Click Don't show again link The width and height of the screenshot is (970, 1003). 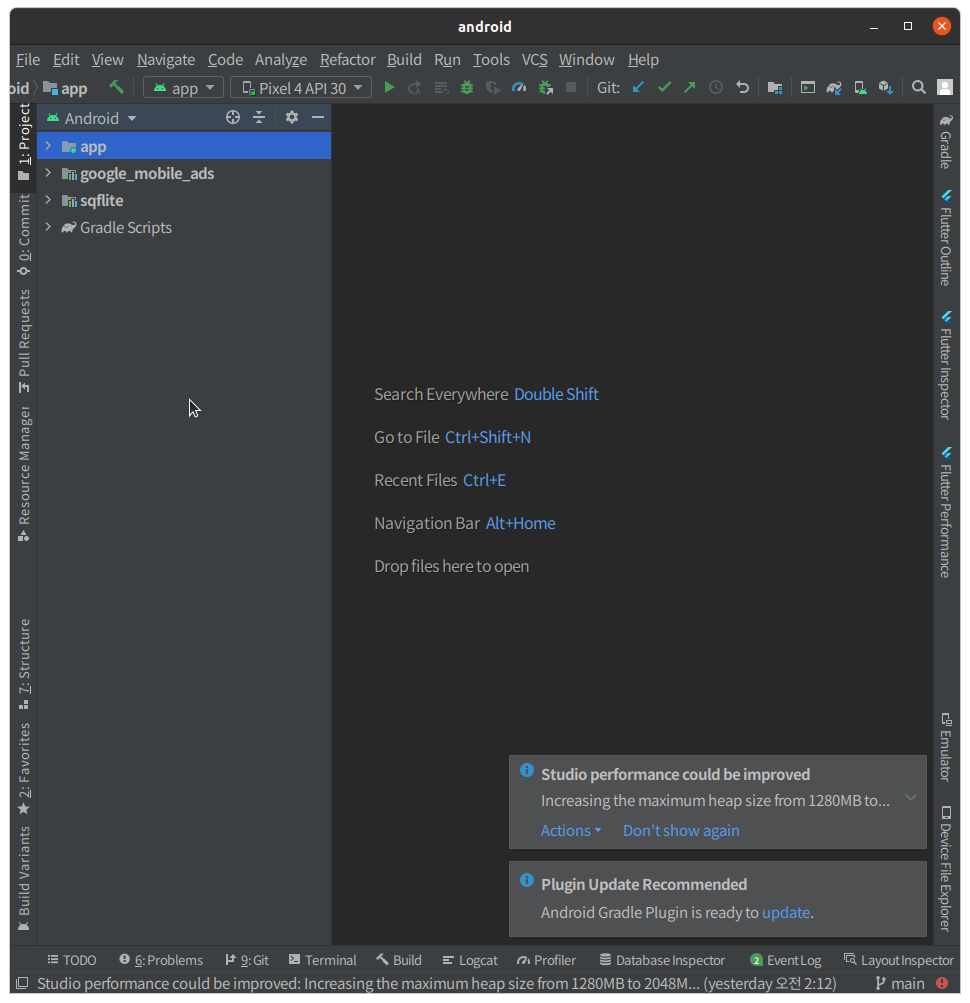pyautogui.click(x=681, y=830)
